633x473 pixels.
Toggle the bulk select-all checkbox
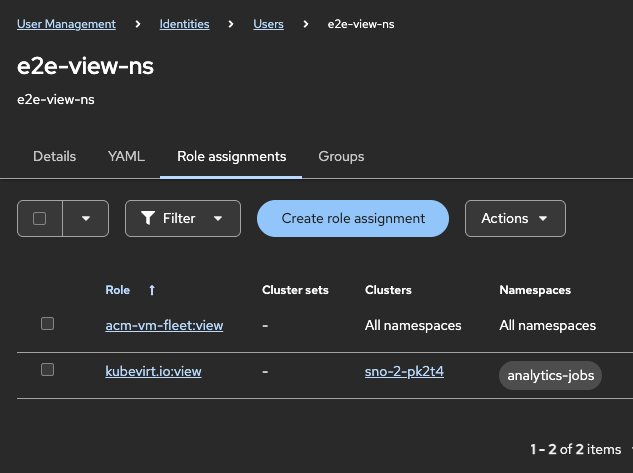(40, 218)
